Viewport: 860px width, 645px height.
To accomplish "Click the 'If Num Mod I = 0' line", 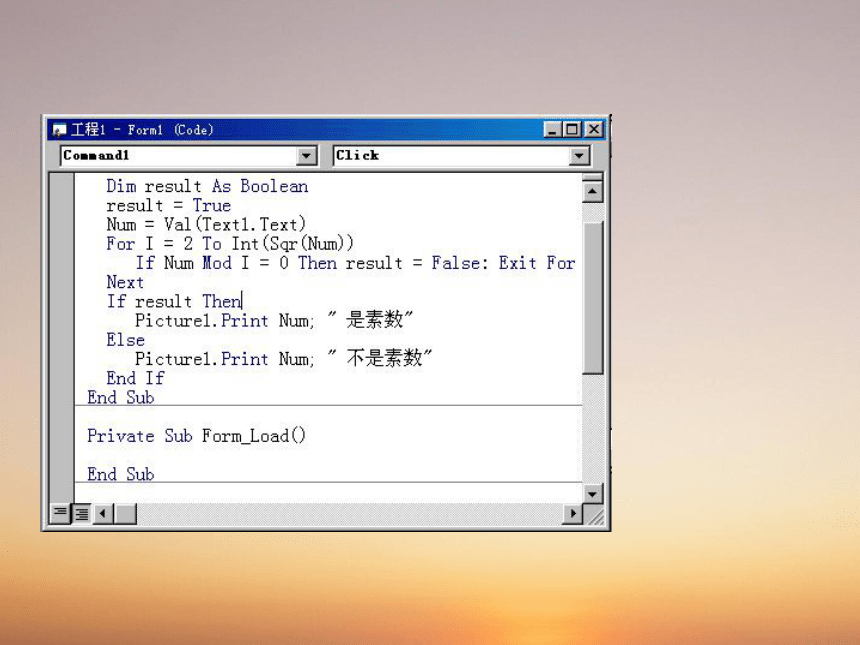I will 355,263.
